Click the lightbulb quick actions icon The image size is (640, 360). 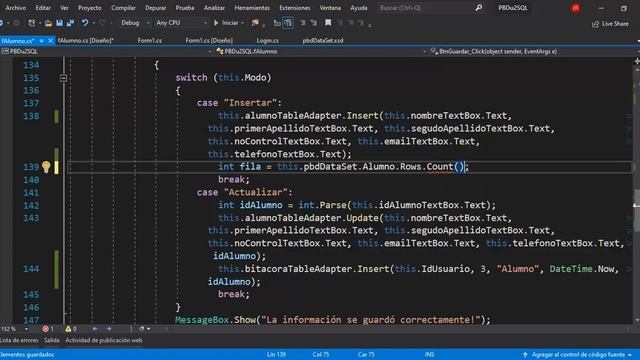click(46, 167)
